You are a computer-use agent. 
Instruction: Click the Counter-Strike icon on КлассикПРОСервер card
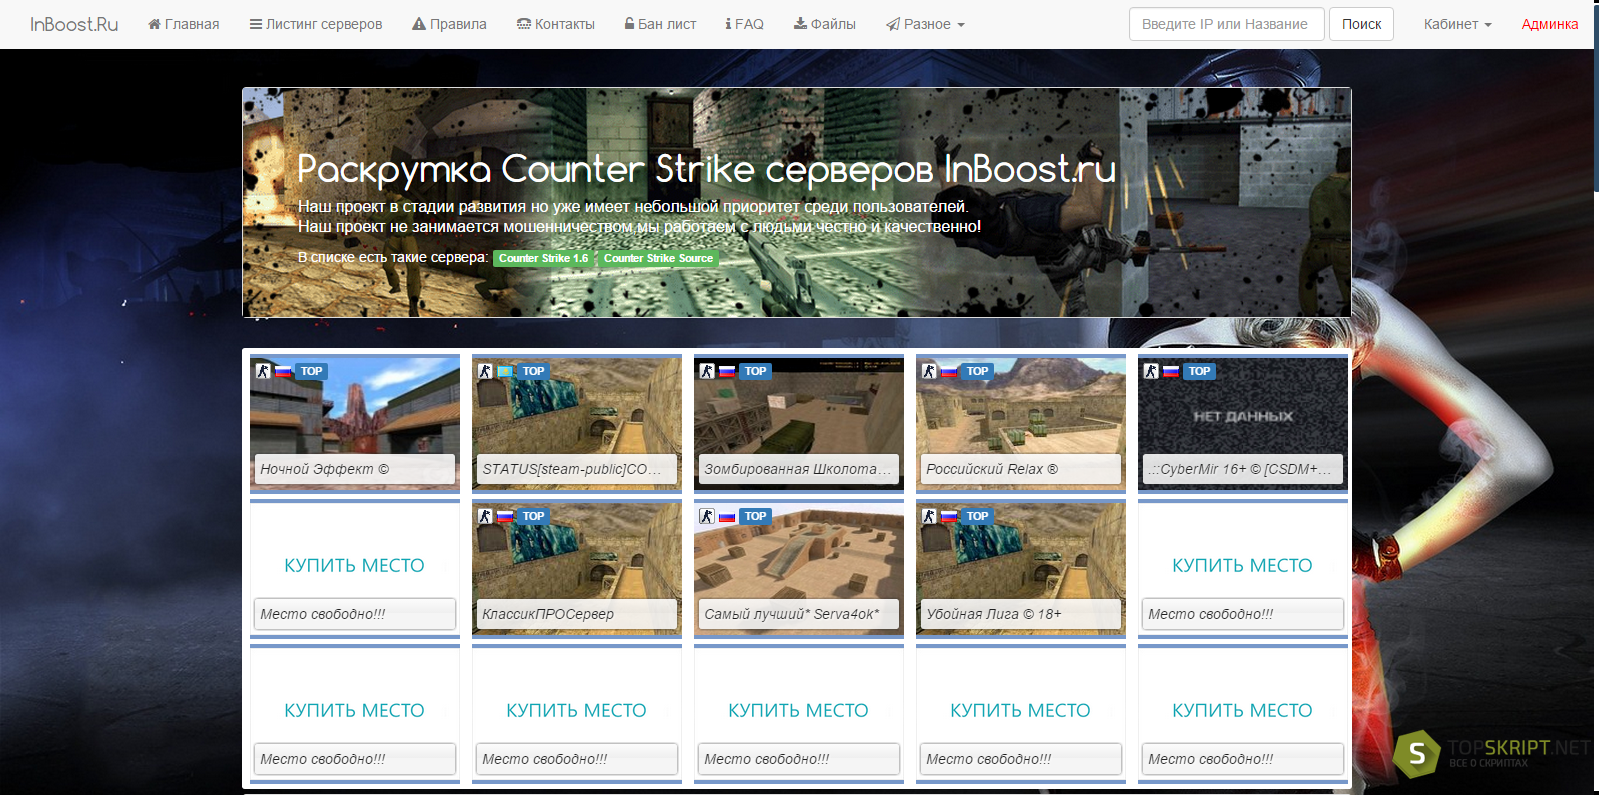pyautogui.click(x=485, y=516)
